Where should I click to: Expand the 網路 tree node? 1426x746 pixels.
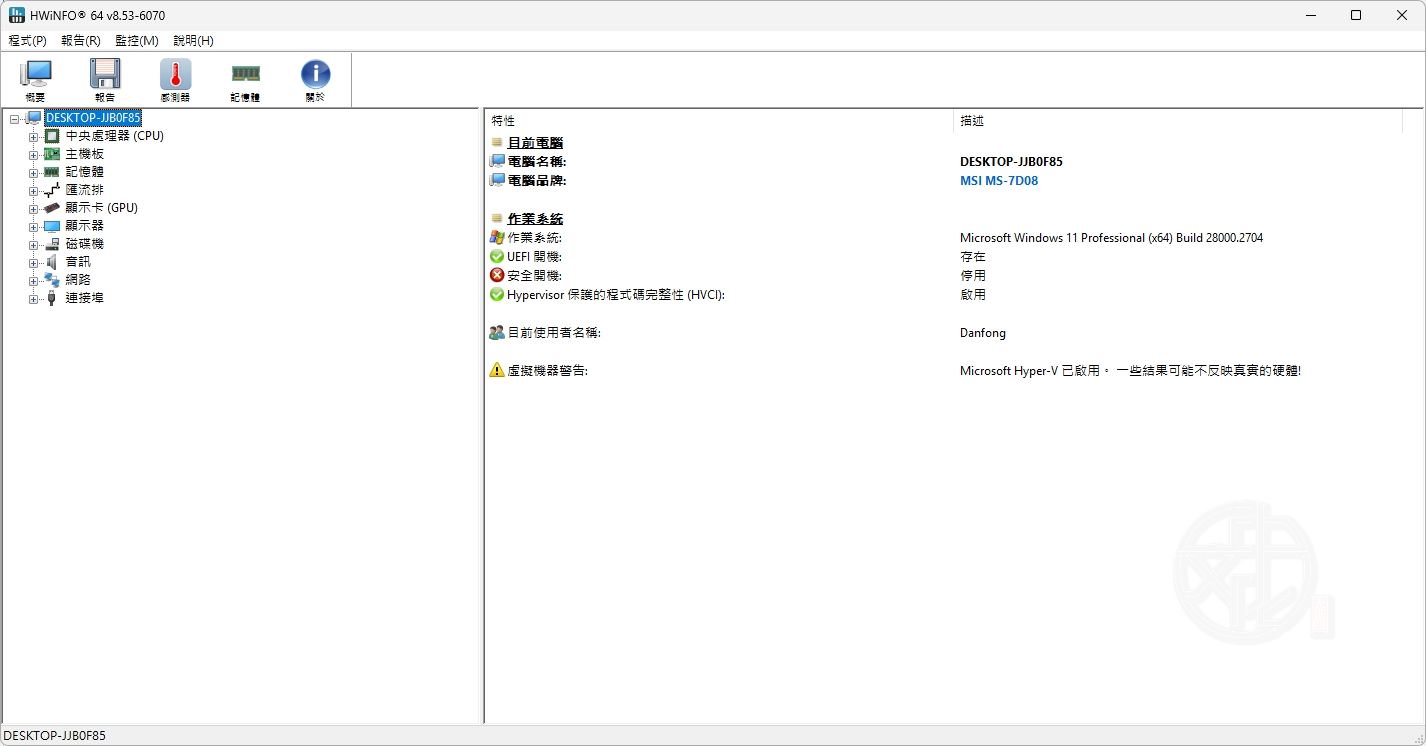point(33,281)
